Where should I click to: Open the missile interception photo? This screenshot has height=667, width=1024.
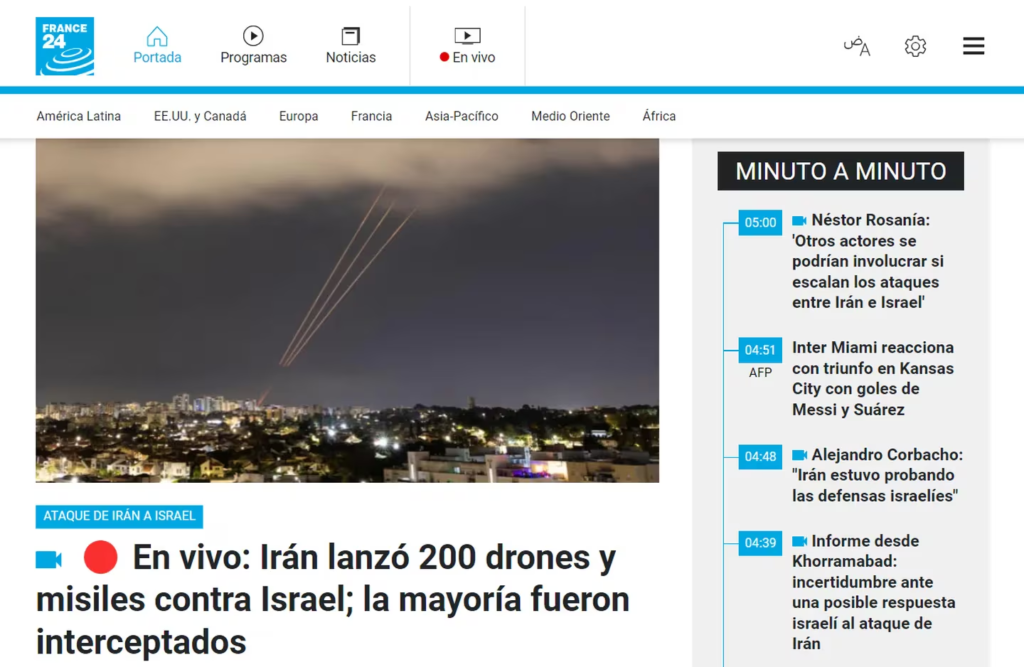(x=347, y=310)
